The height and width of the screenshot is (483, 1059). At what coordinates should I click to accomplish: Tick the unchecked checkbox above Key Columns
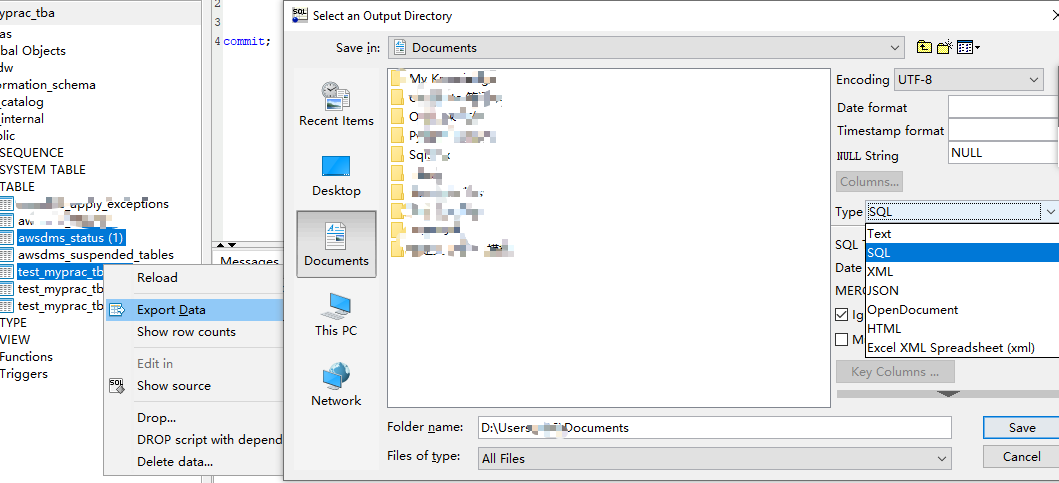coord(842,340)
